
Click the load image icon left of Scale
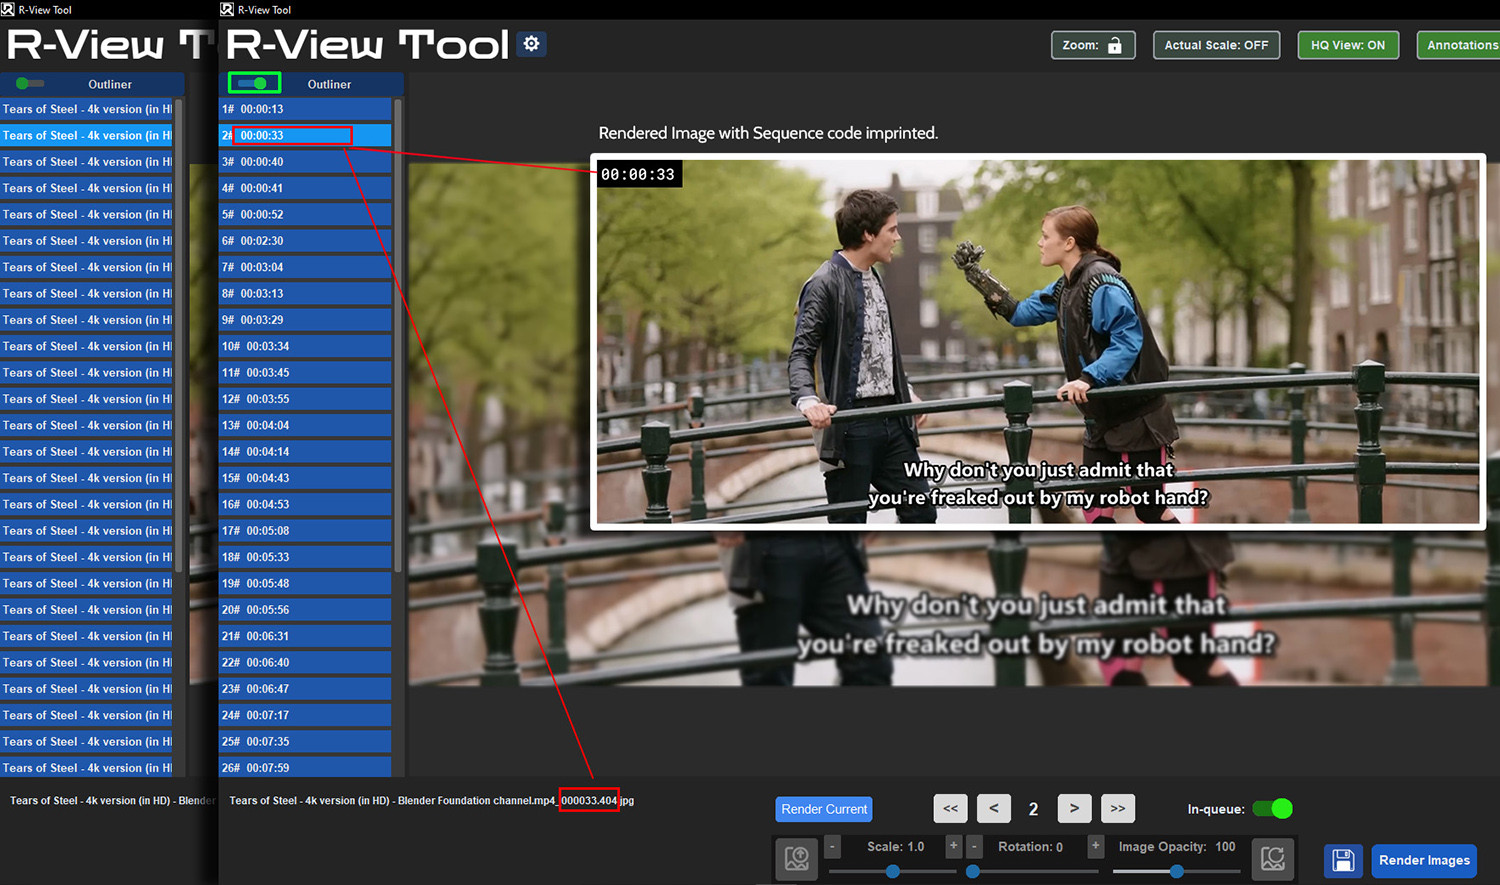797,858
